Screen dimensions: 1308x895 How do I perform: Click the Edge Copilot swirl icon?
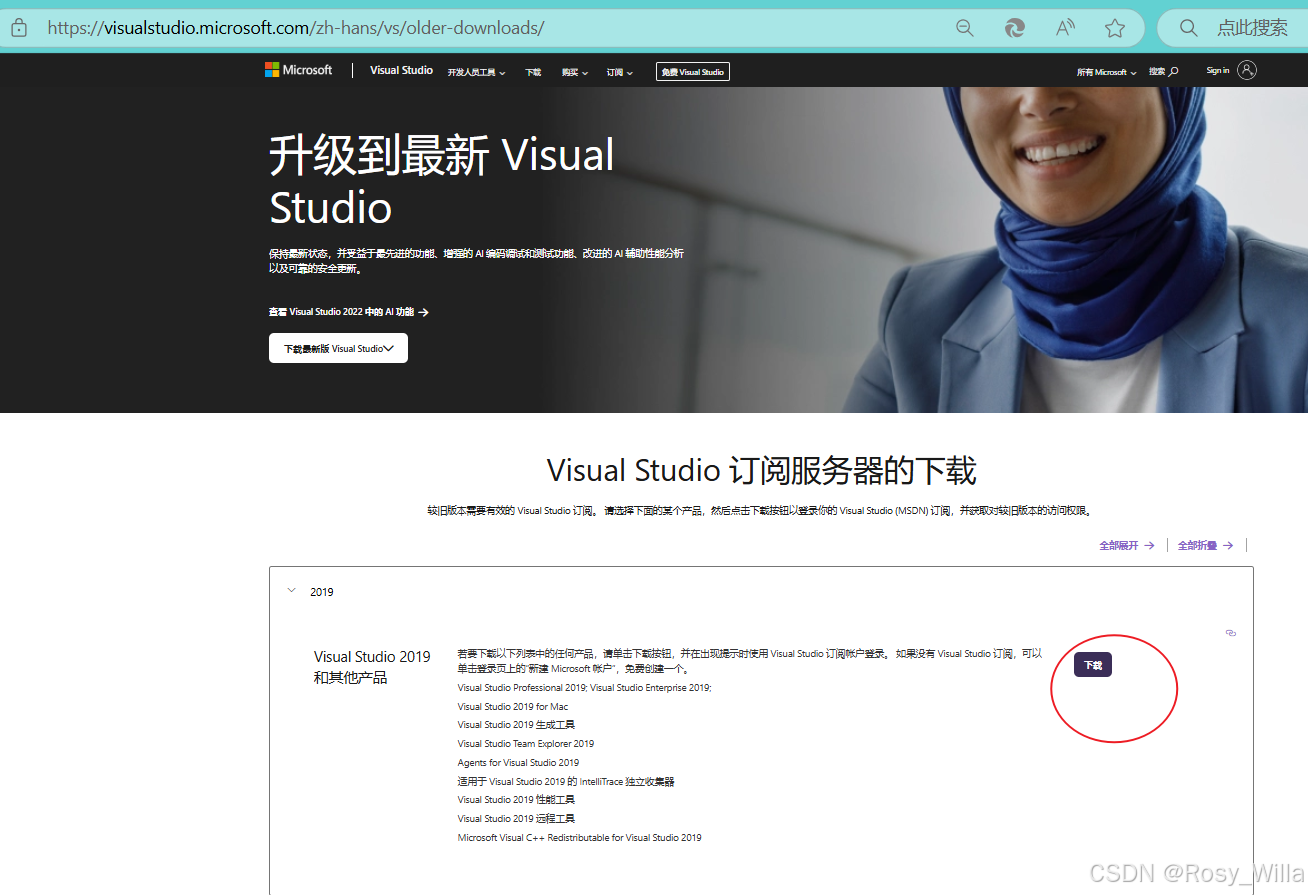[x=1015, y=28]
